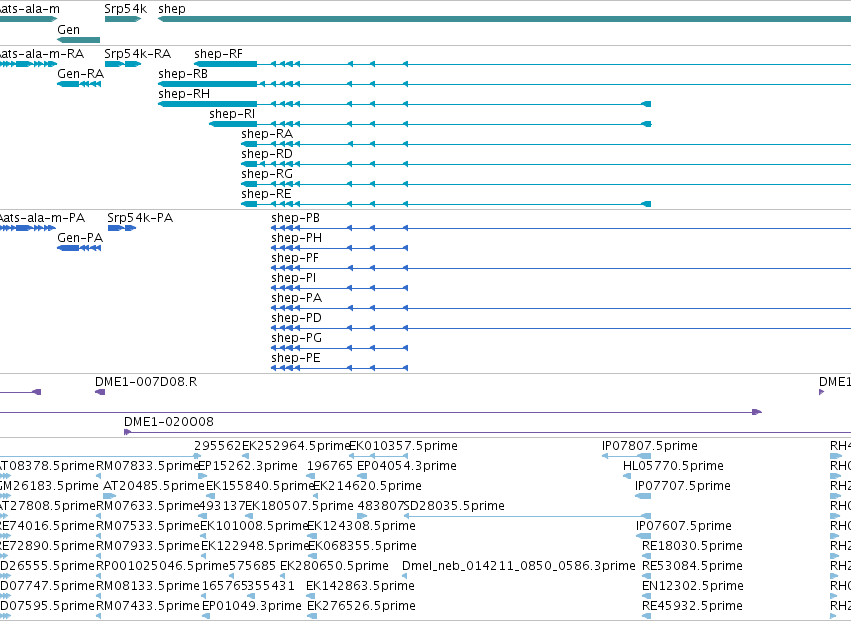The height and width of the screenshot is (621, 851).
Task: Click the Dmel_neb_014211_0850_0586.3prime label
Action: 519,567
